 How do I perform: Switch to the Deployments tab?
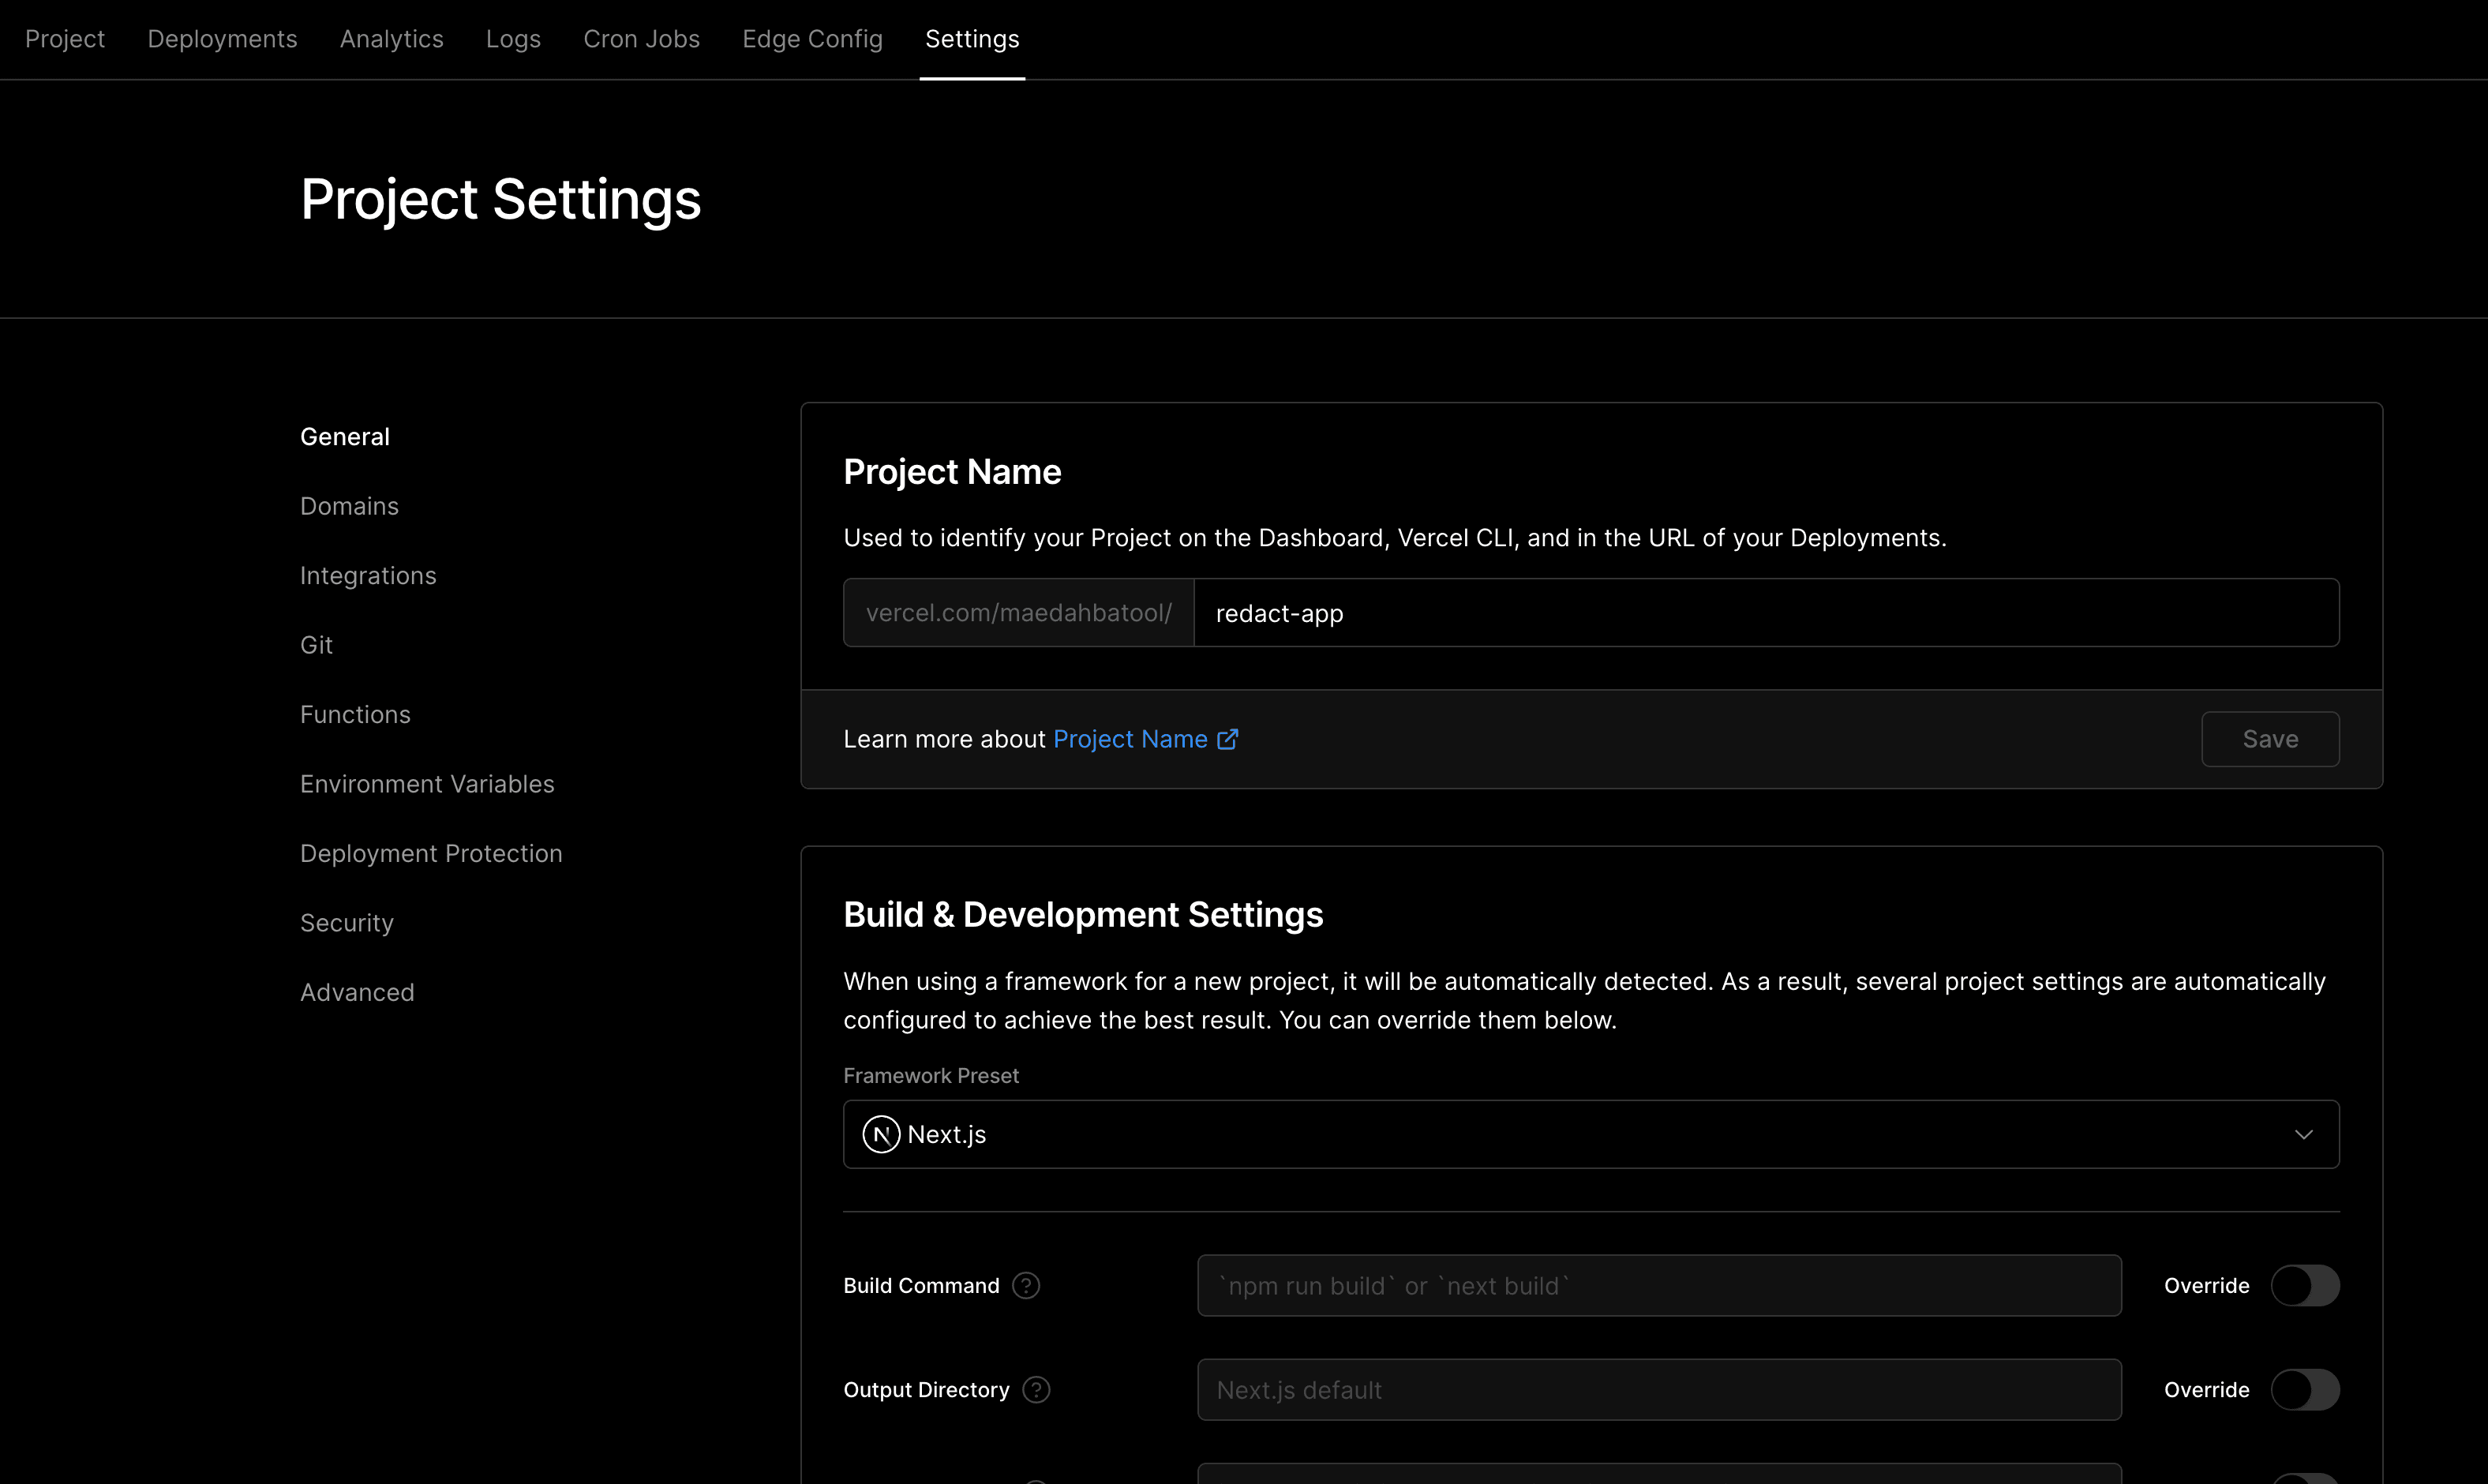222,39
